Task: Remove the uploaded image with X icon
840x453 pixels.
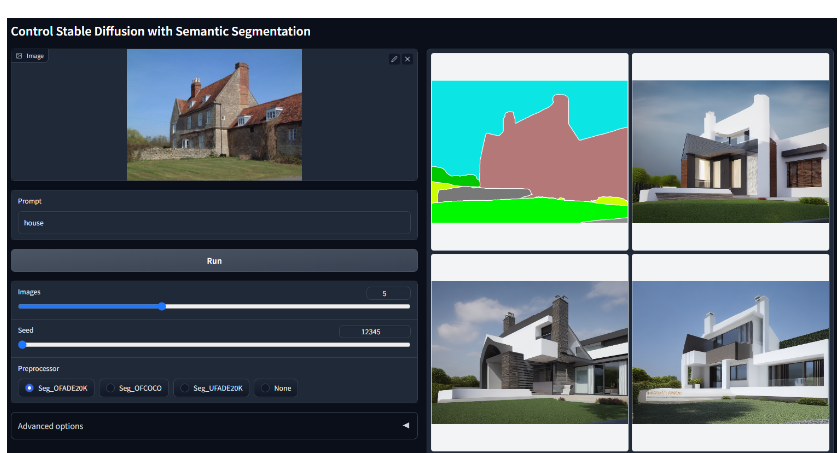Action: [x=407, y=59]
